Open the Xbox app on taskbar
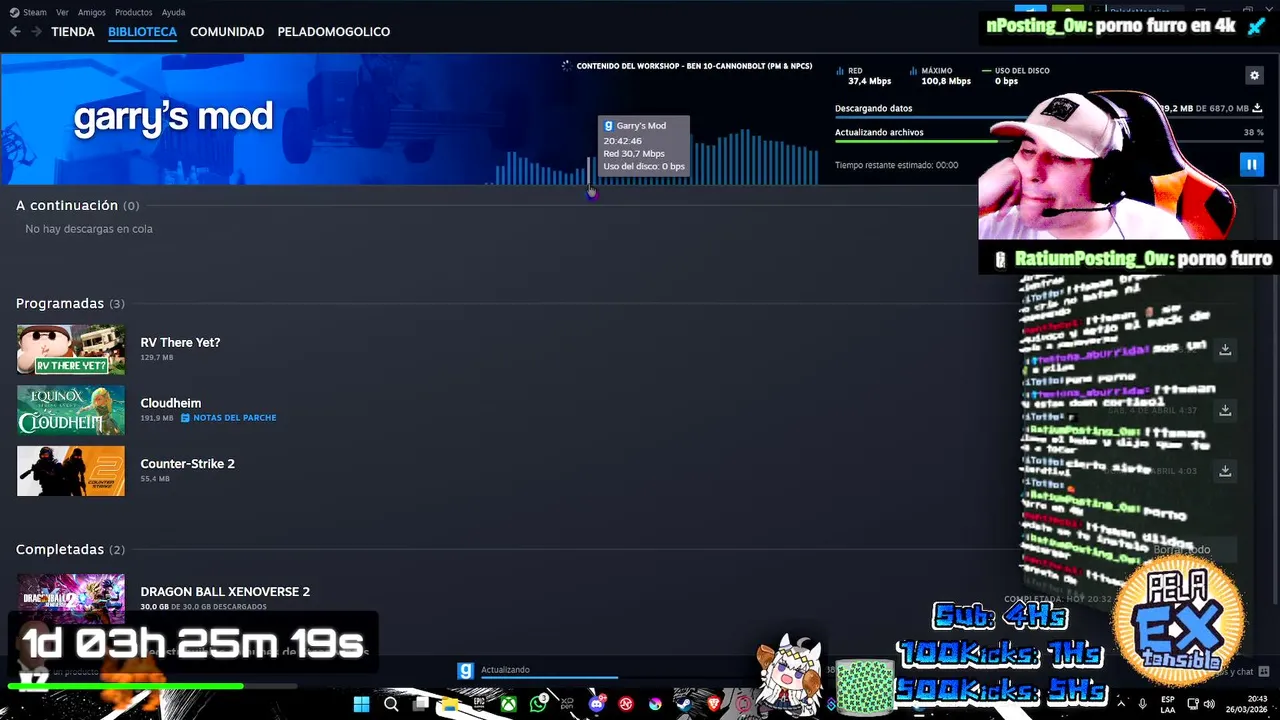The width and height of the screenshot is (1280, 720). (509, 704)
